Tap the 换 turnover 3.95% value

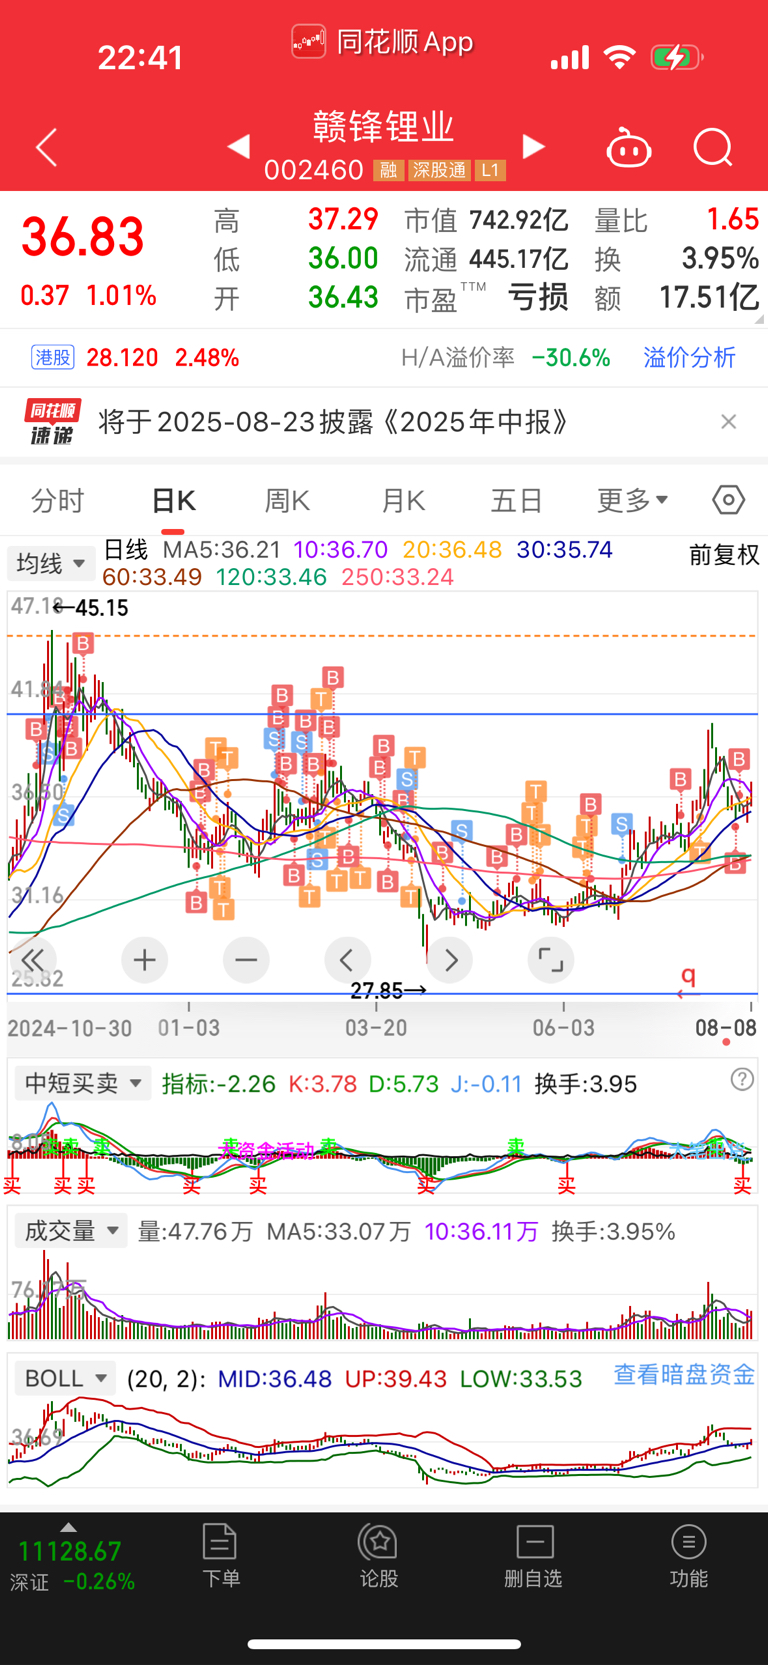coord(720,259)
